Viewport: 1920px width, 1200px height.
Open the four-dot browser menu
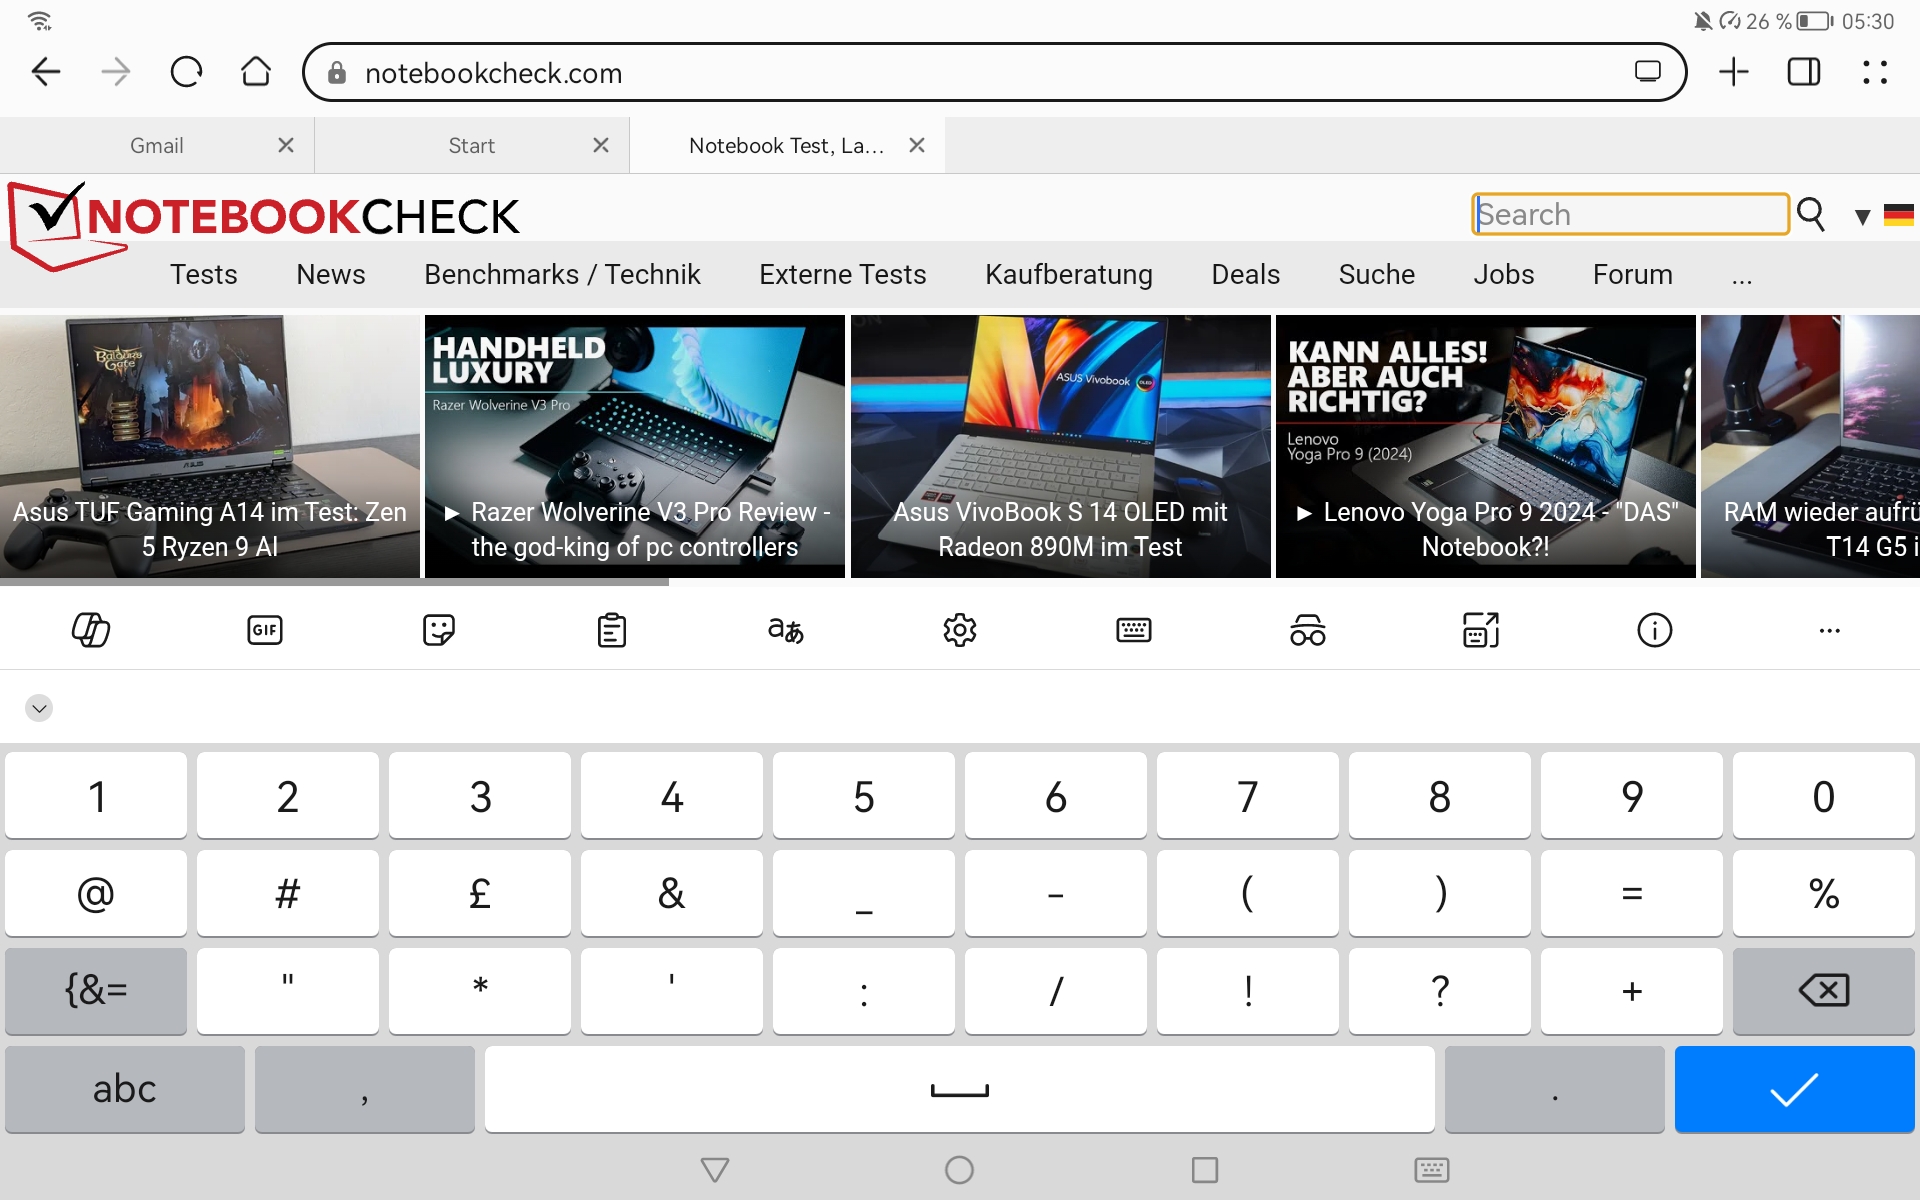(1875, 72)
